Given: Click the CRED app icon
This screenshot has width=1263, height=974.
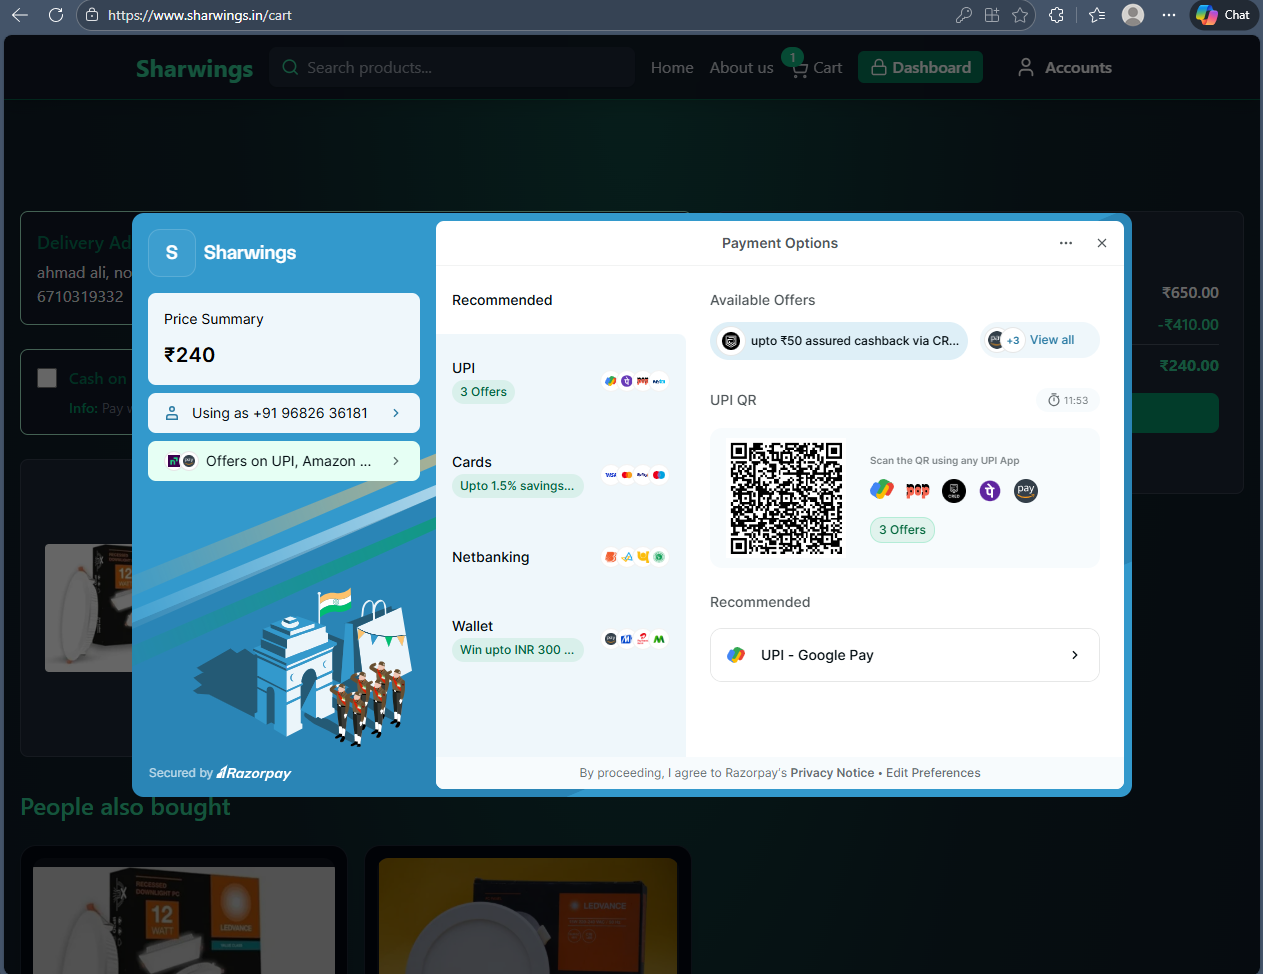Looking at the screenshot, I should click(x=954, y=491).
